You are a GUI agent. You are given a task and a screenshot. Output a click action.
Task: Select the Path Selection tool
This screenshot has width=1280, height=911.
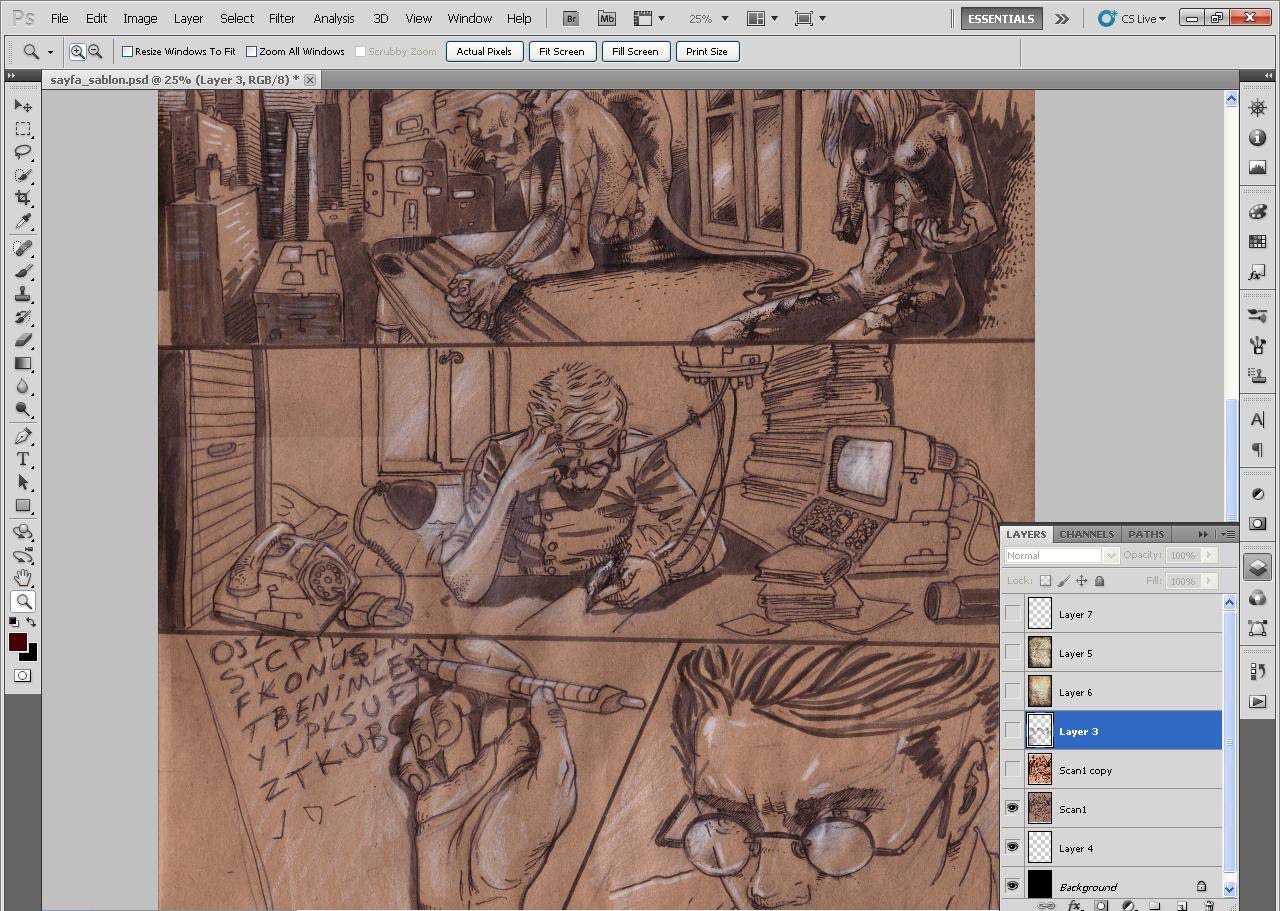pos(23,482)
